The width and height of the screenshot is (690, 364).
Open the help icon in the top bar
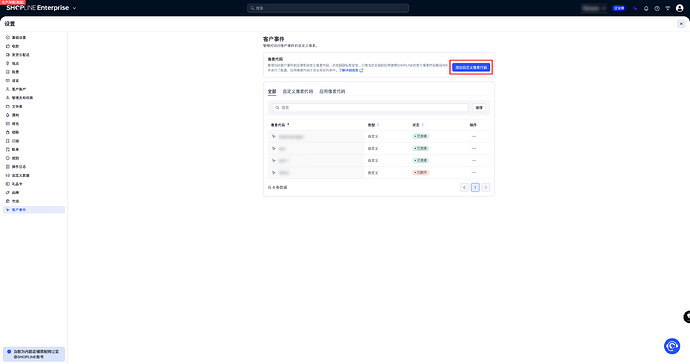pos(657,8)
